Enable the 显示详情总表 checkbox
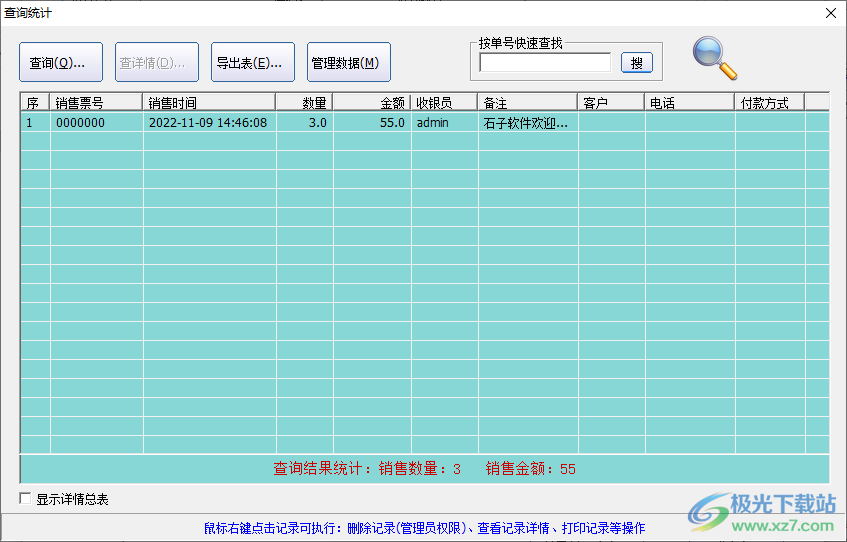This screenshot has height=542, width=847. tap(25, 498)
